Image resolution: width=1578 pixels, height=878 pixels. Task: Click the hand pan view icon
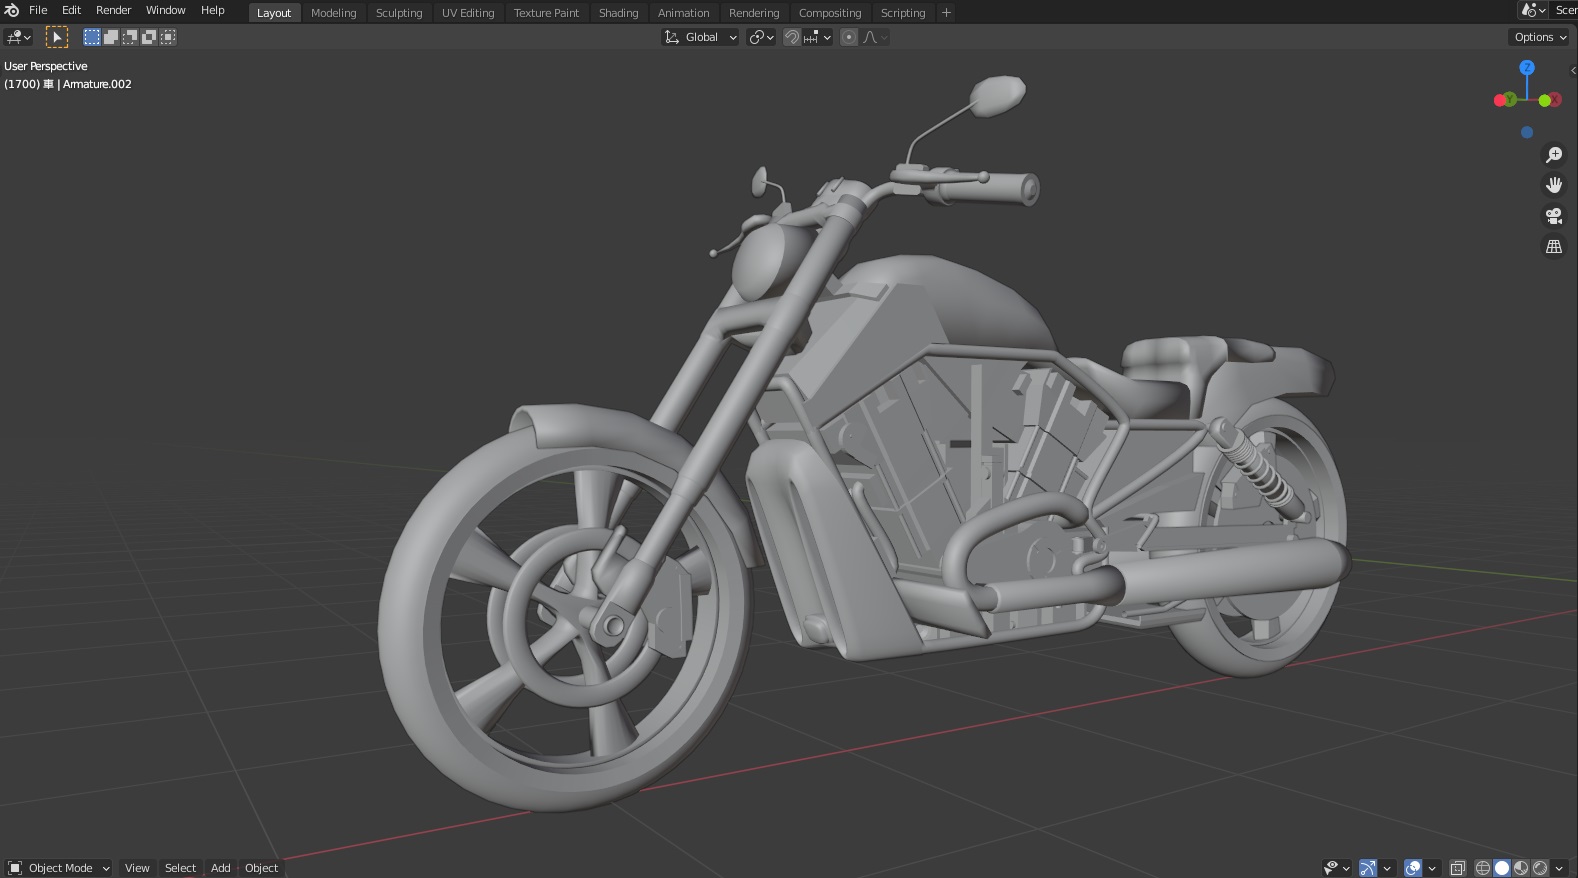1554,185
